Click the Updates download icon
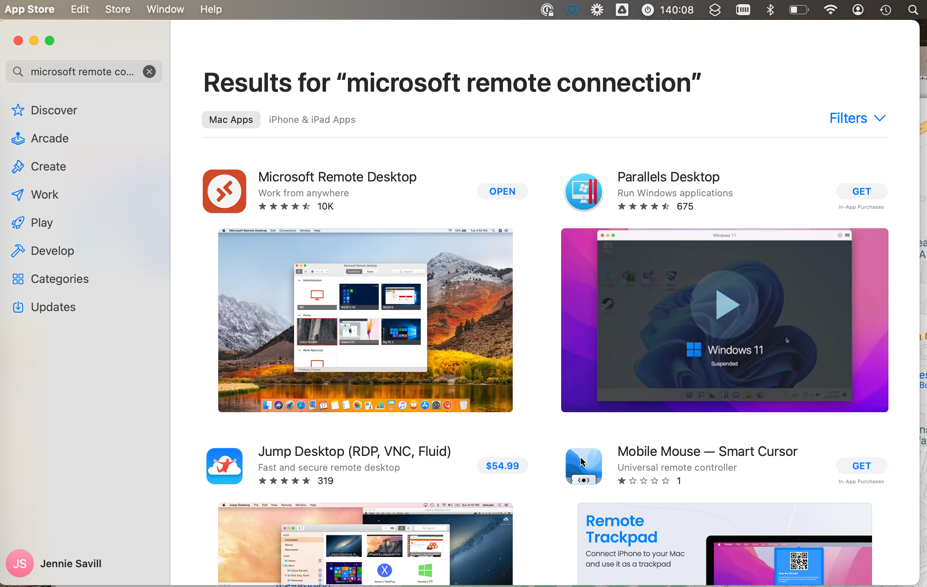The image size is (927, 587). click(x=18, y=307)
